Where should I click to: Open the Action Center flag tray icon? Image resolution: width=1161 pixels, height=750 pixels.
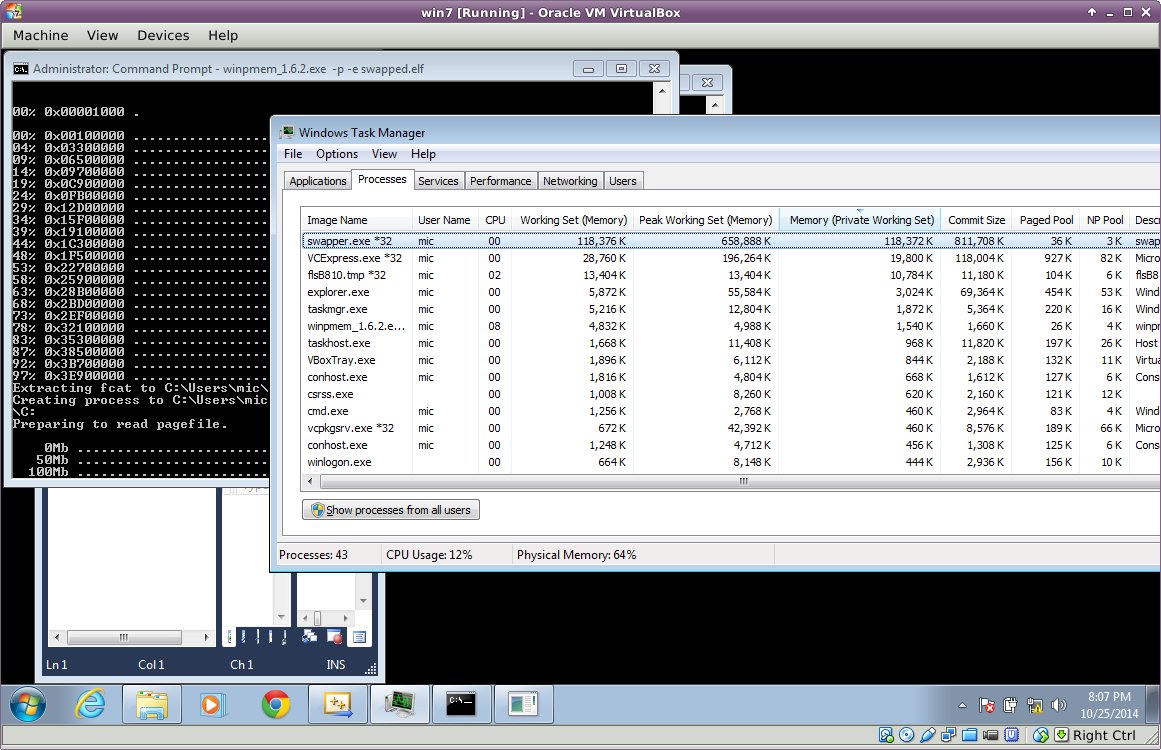coord(986,706)
